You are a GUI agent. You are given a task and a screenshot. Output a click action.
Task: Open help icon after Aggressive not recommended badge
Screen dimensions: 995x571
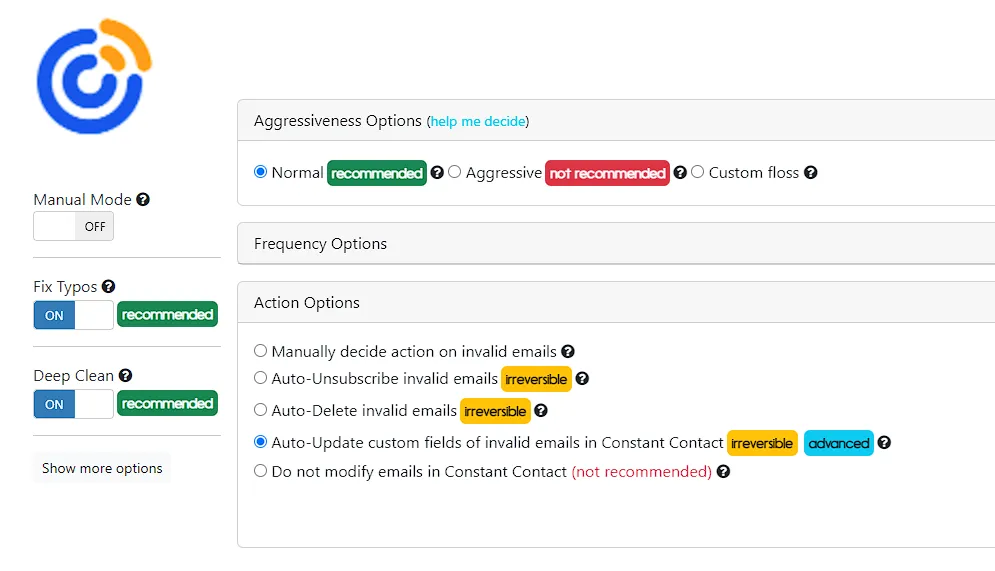(x=680, y=173)
